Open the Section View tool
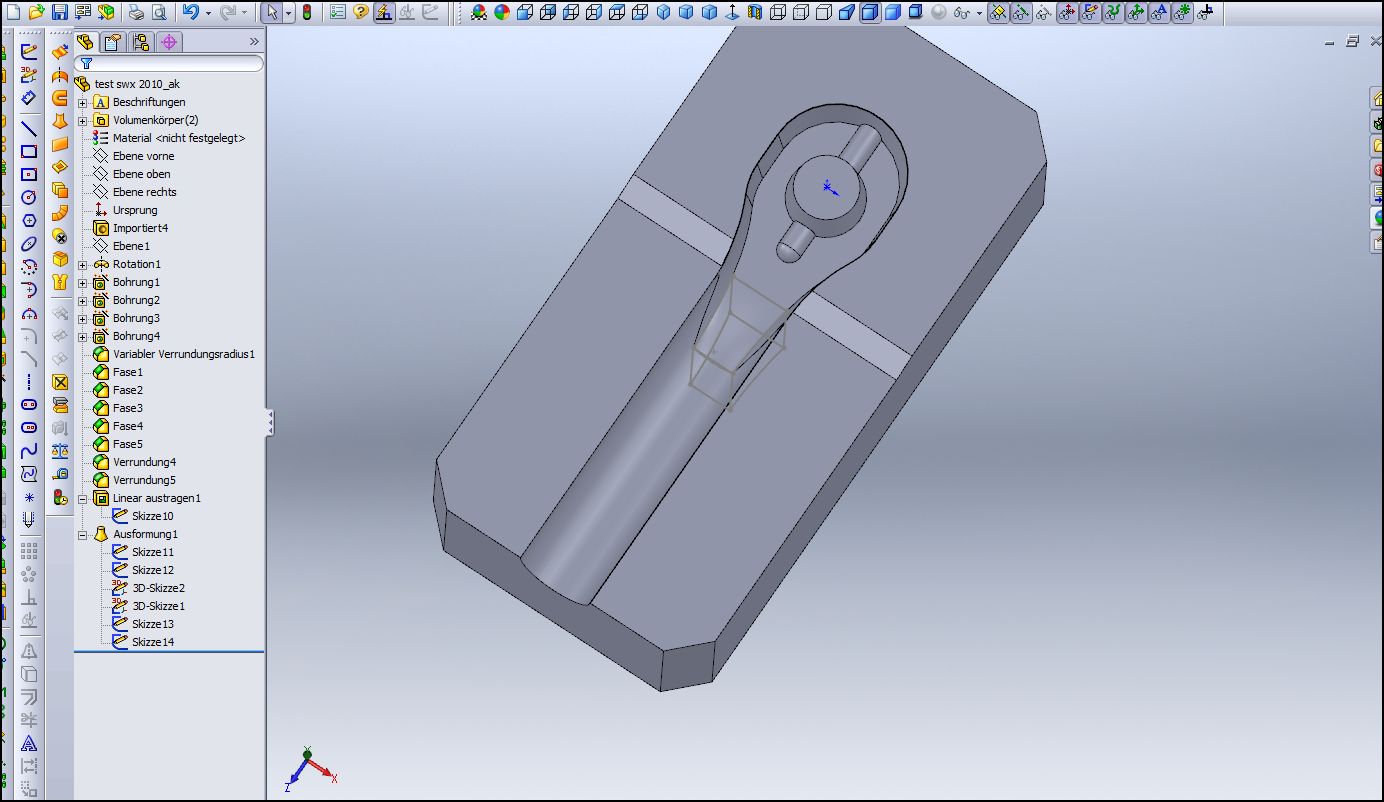The width and height of the screenshot is (1384, 802). [x=754, y=13]
